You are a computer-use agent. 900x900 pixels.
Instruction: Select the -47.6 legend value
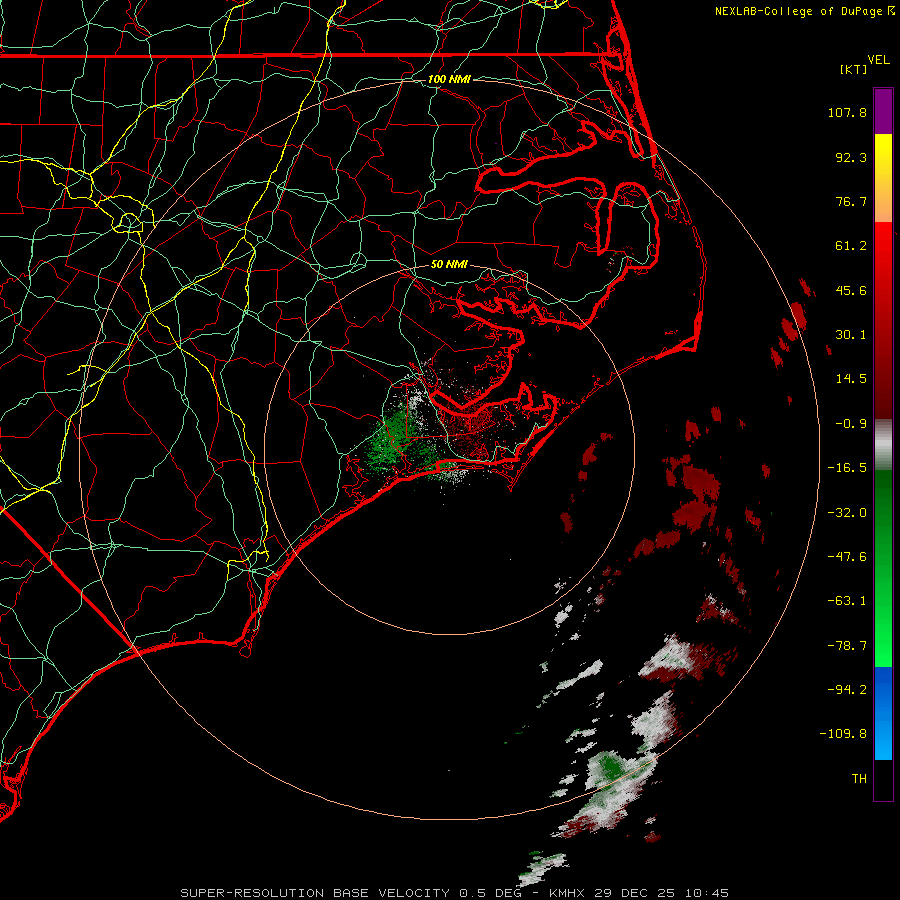pyautogui.click(x=847, y=557)
